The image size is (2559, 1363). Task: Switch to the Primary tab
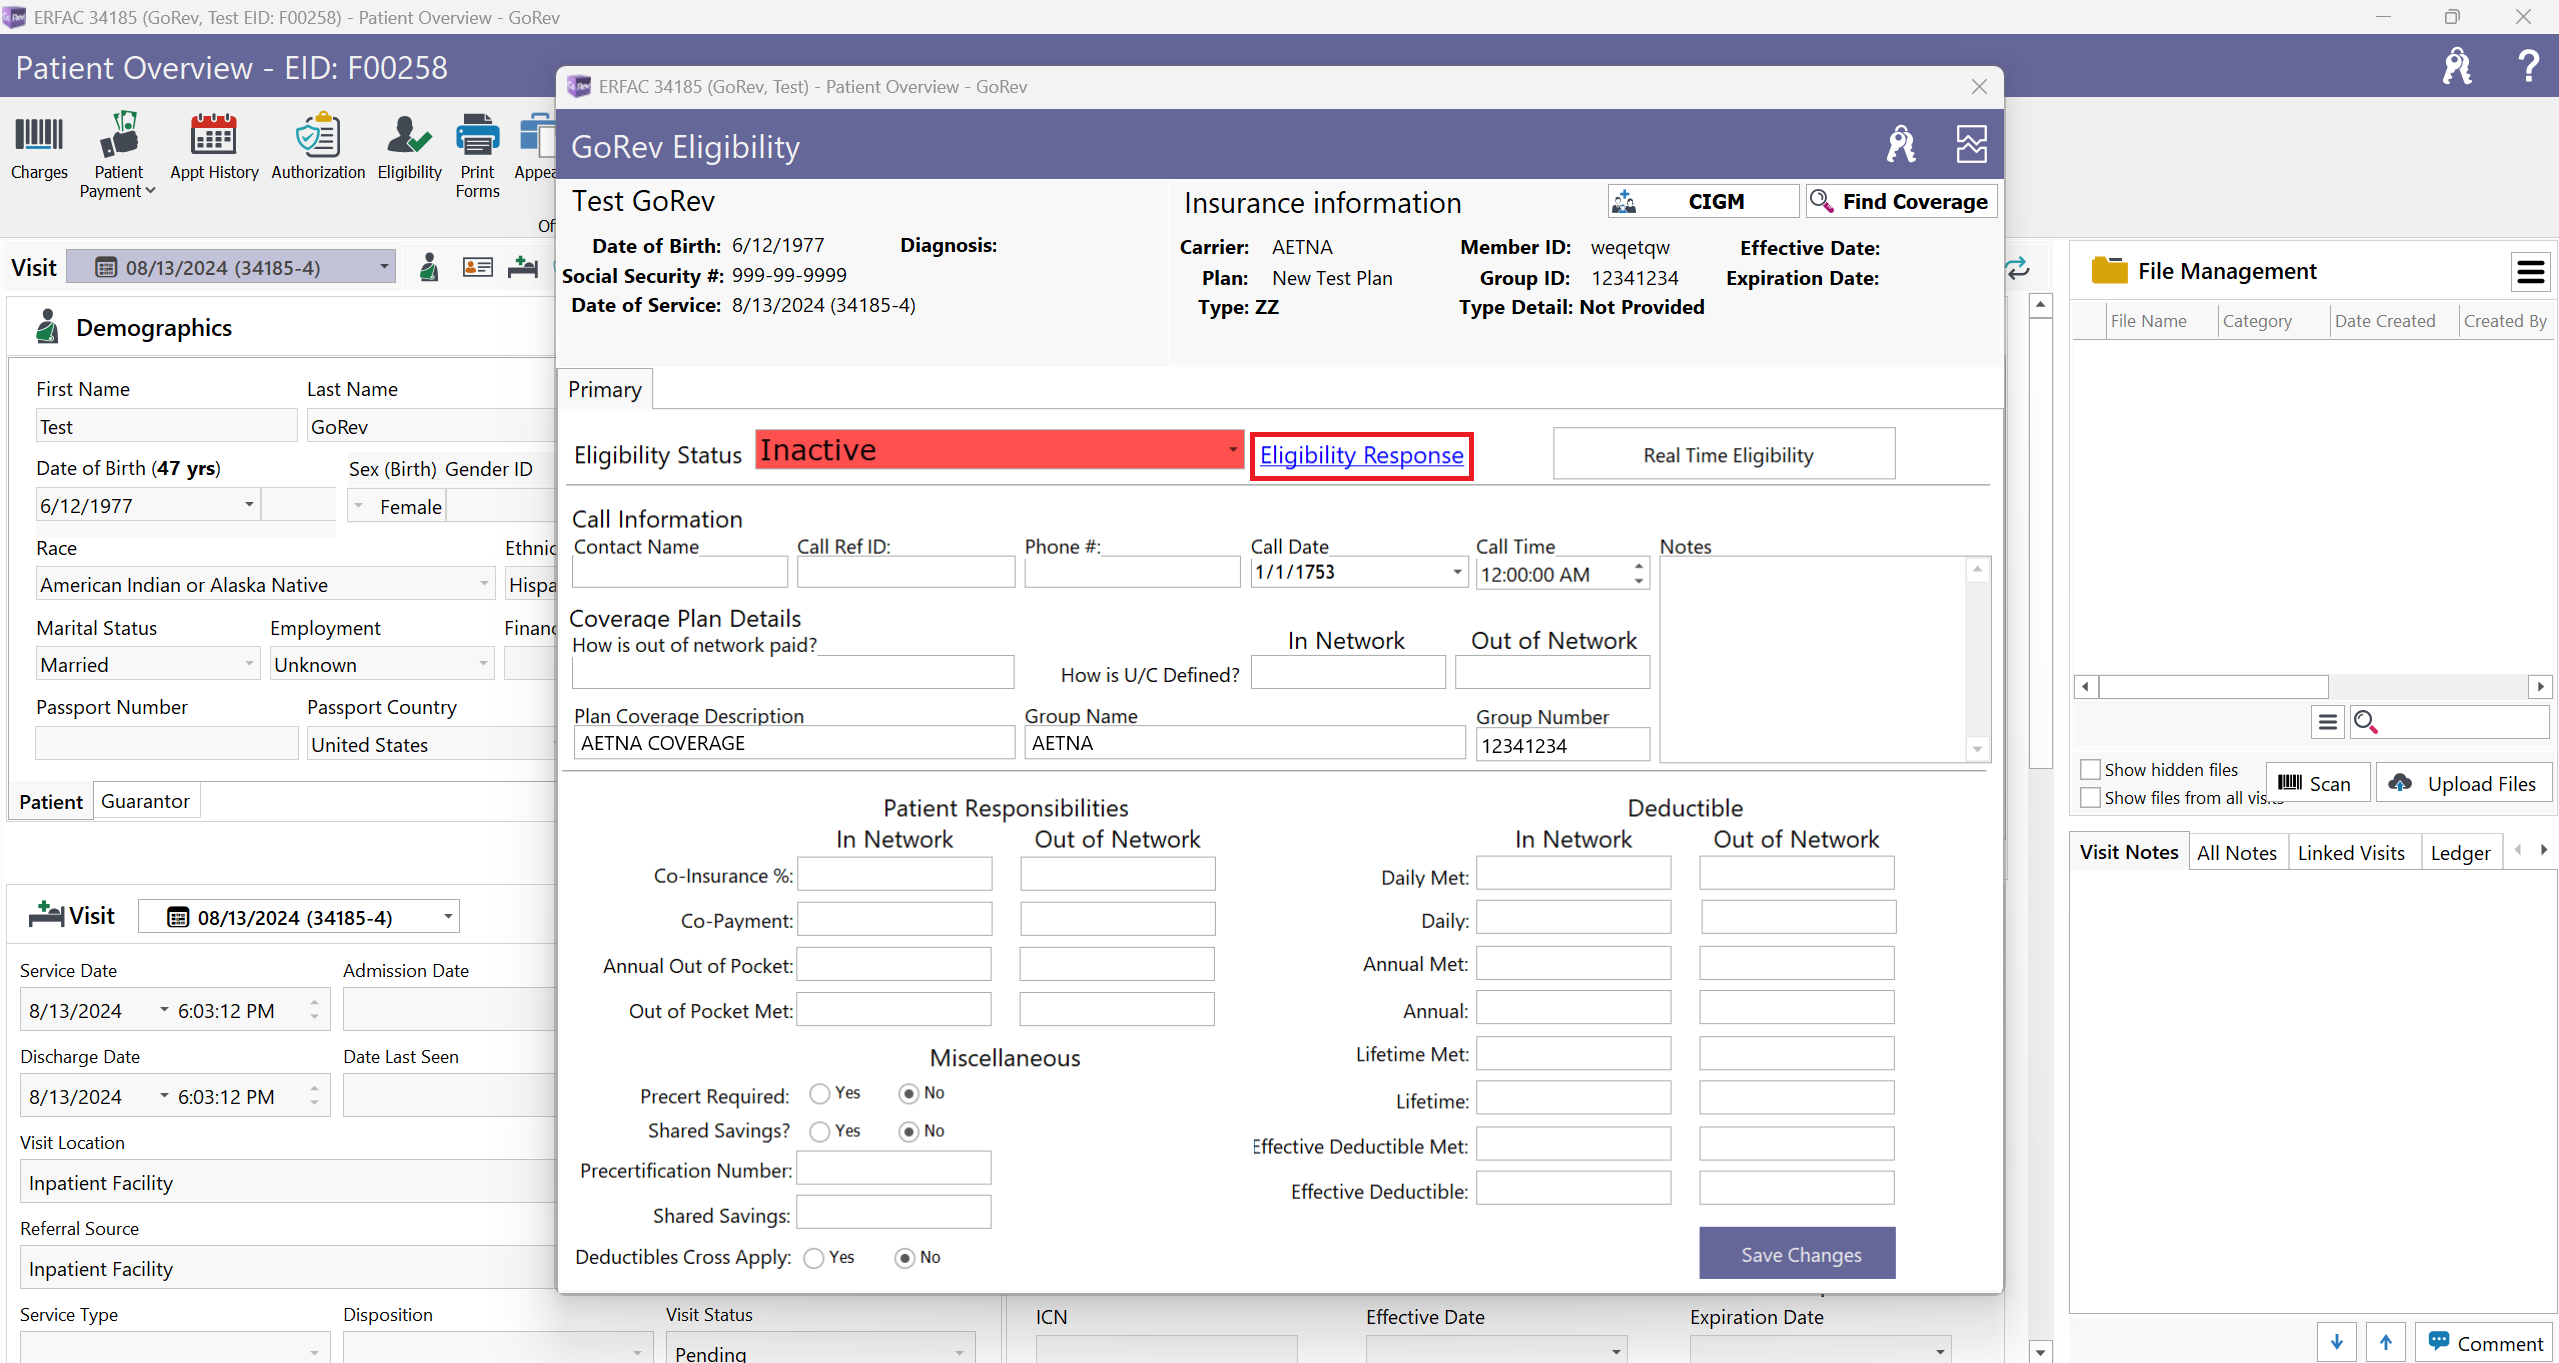coord(606,388)
